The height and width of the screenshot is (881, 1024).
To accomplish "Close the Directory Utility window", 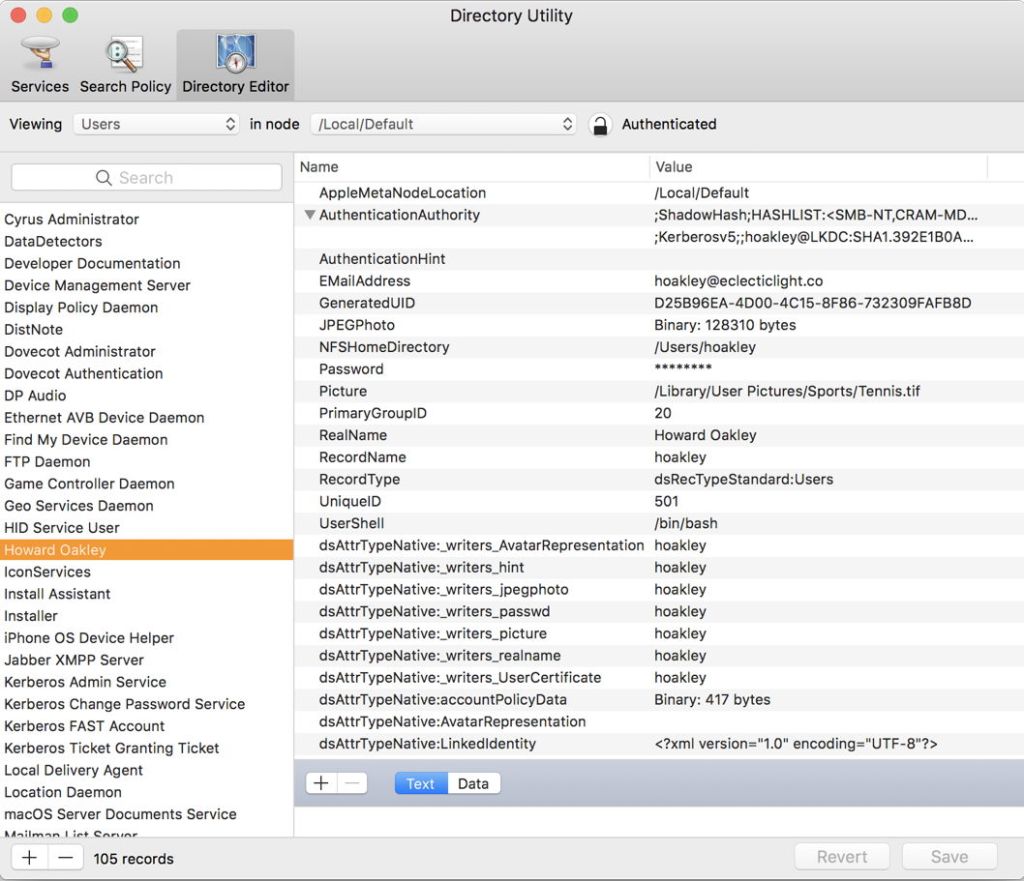I will tap(18, 15).
